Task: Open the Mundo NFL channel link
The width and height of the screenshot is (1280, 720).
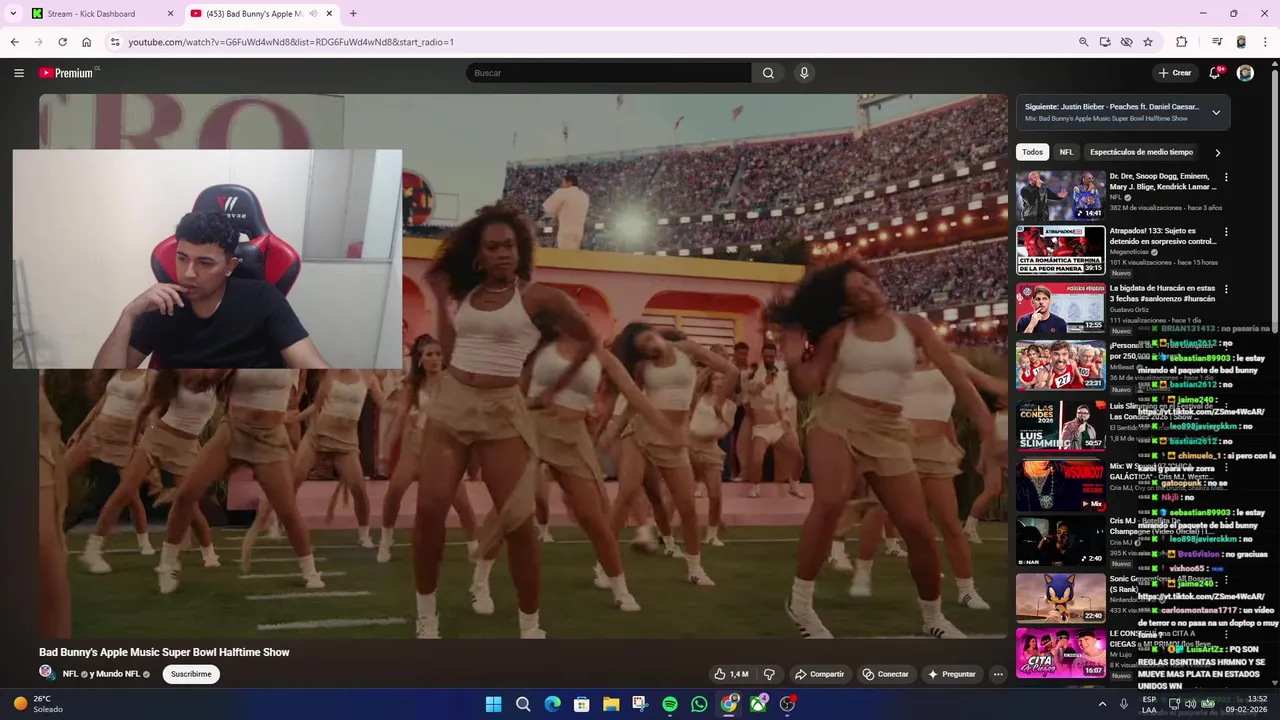Action: click(118, 674)
